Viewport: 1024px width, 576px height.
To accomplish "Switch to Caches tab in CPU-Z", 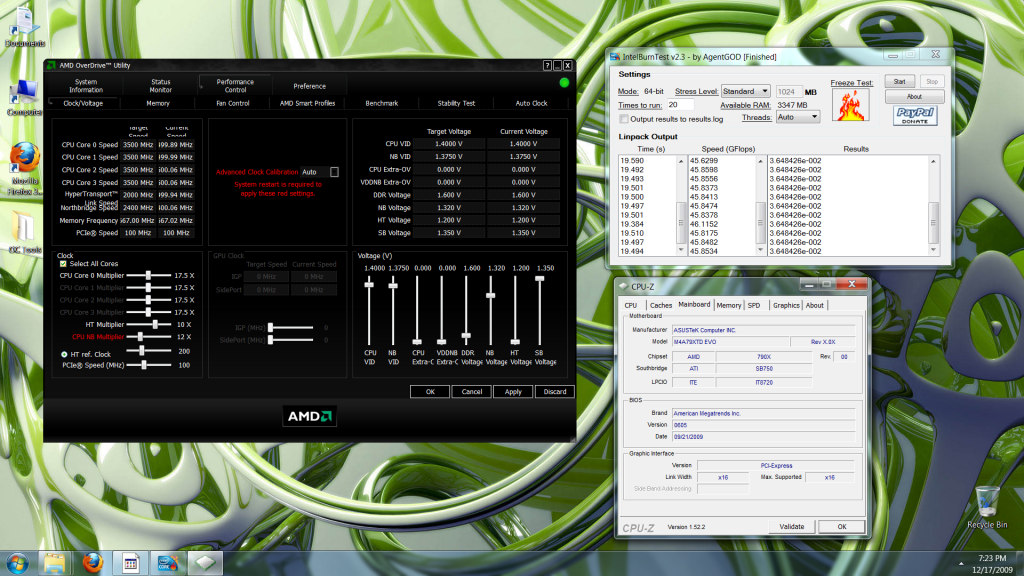I will 660,305.
